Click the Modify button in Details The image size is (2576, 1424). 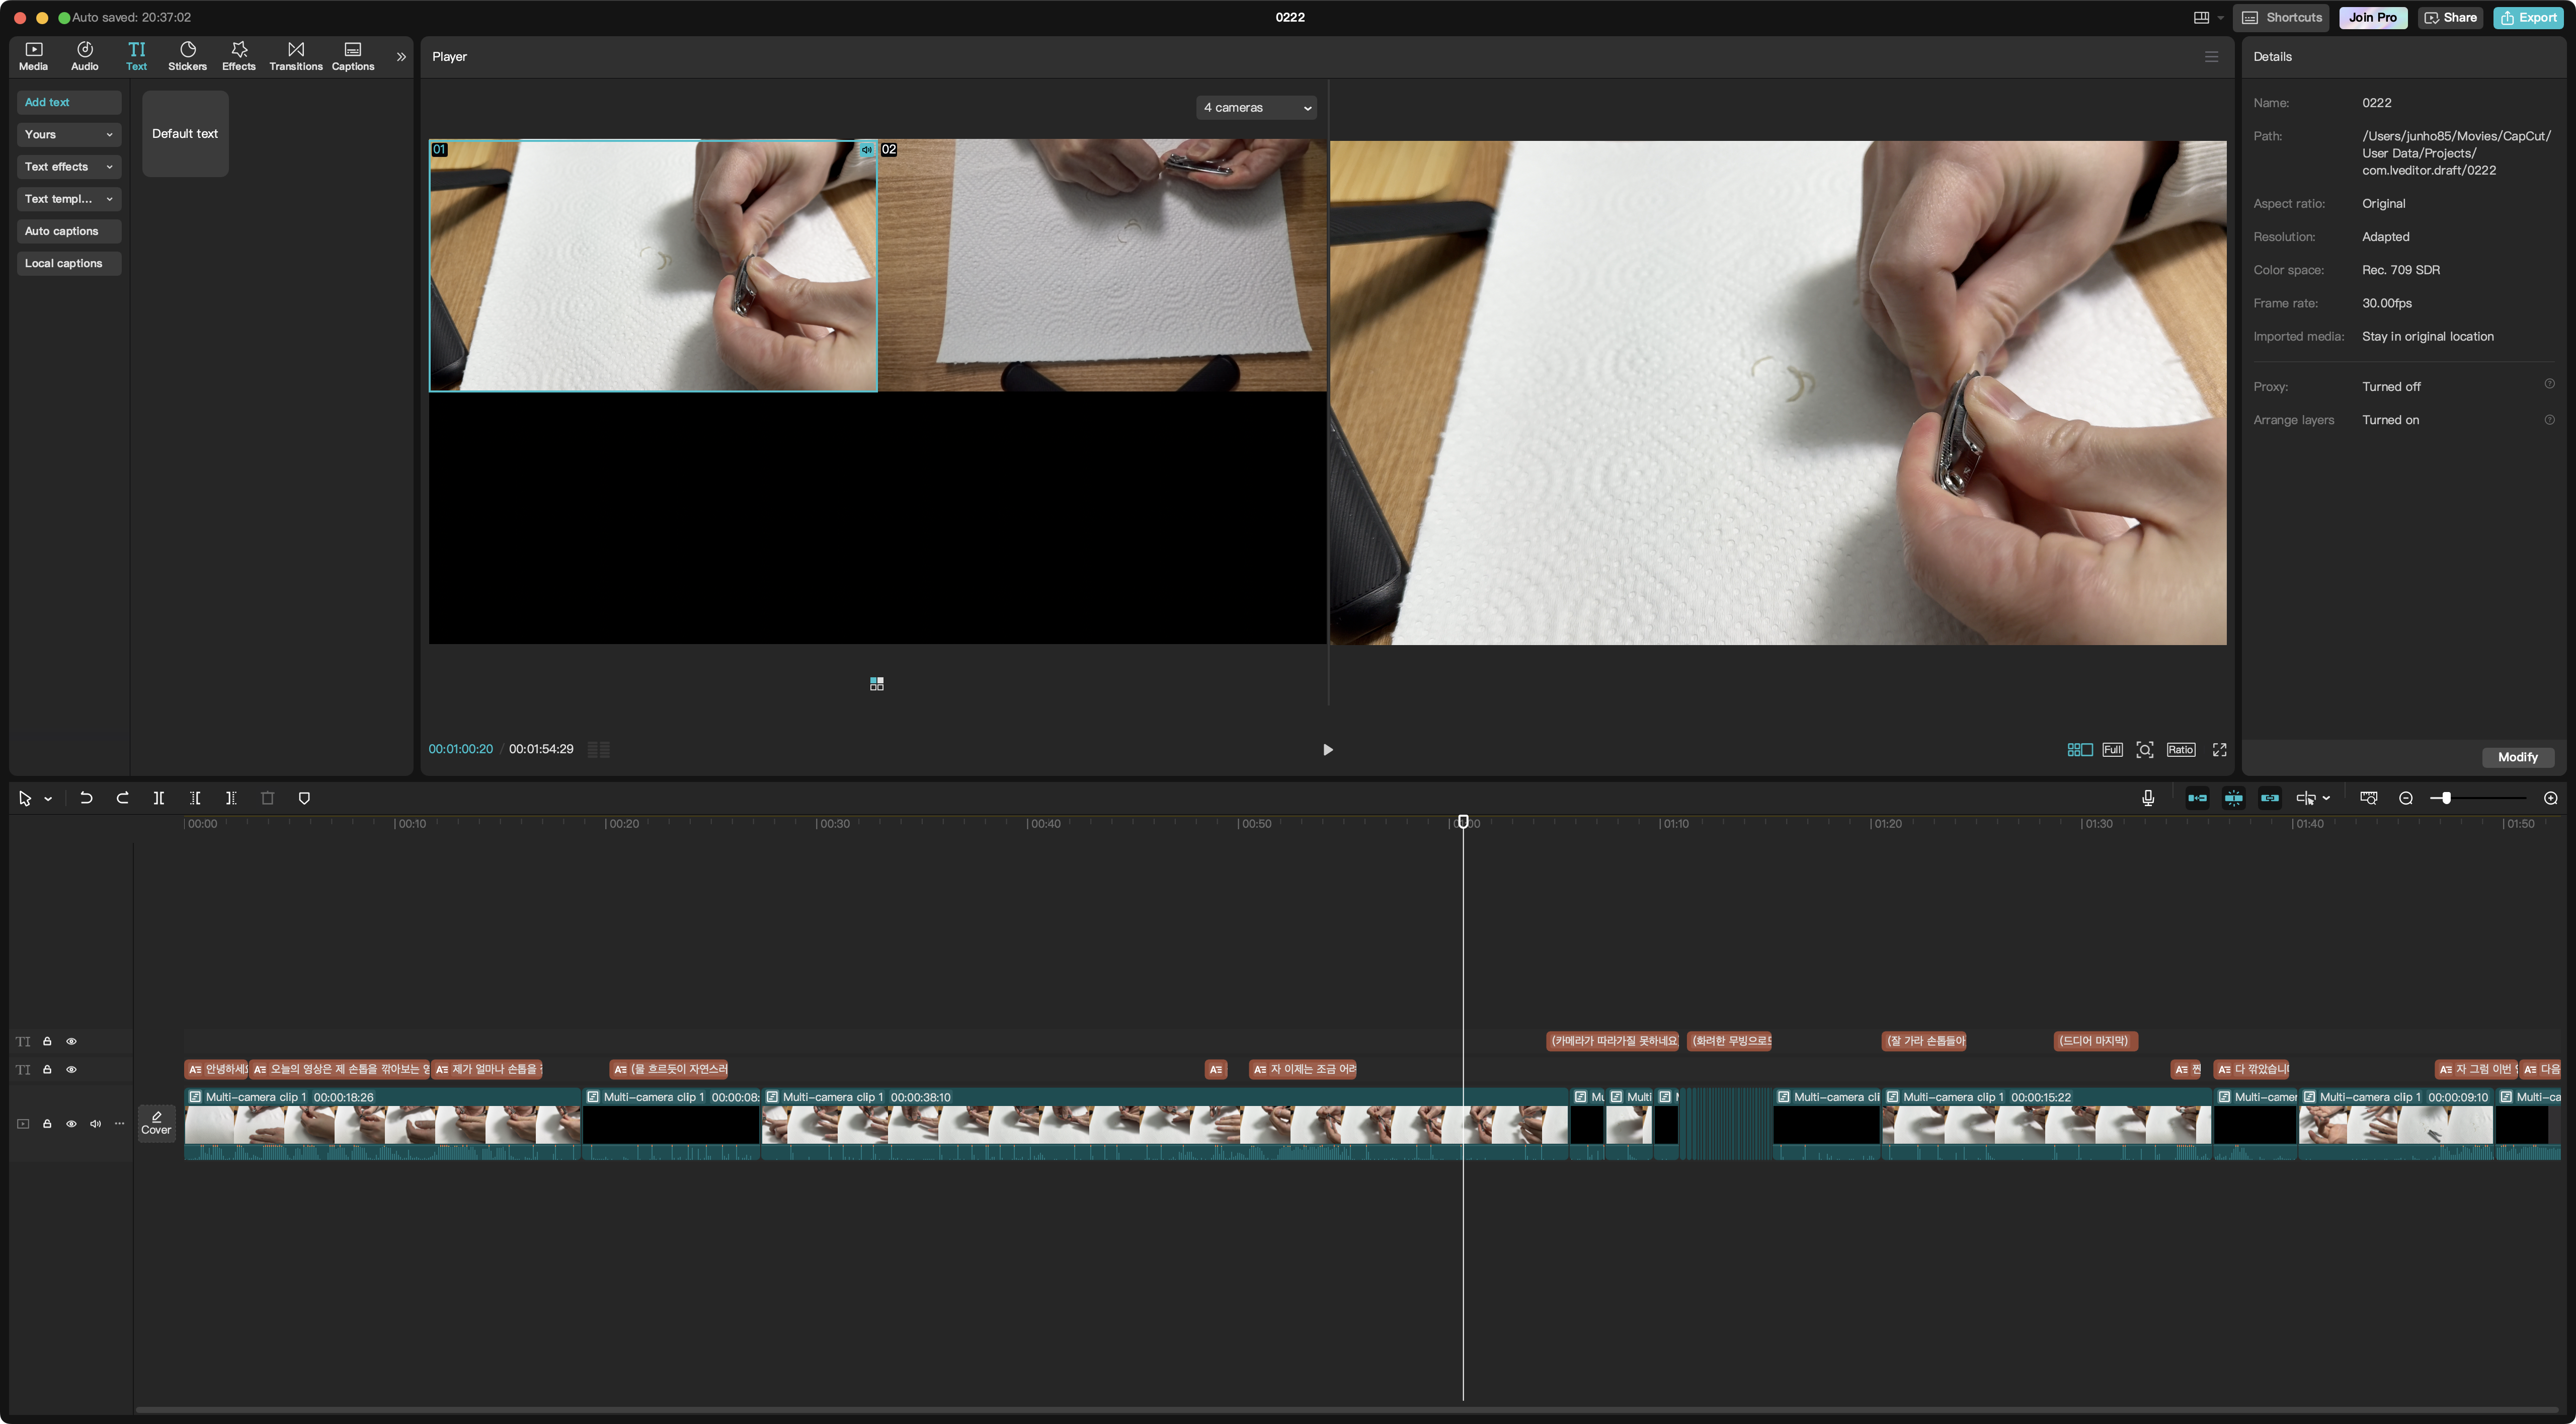(2517, 757)
